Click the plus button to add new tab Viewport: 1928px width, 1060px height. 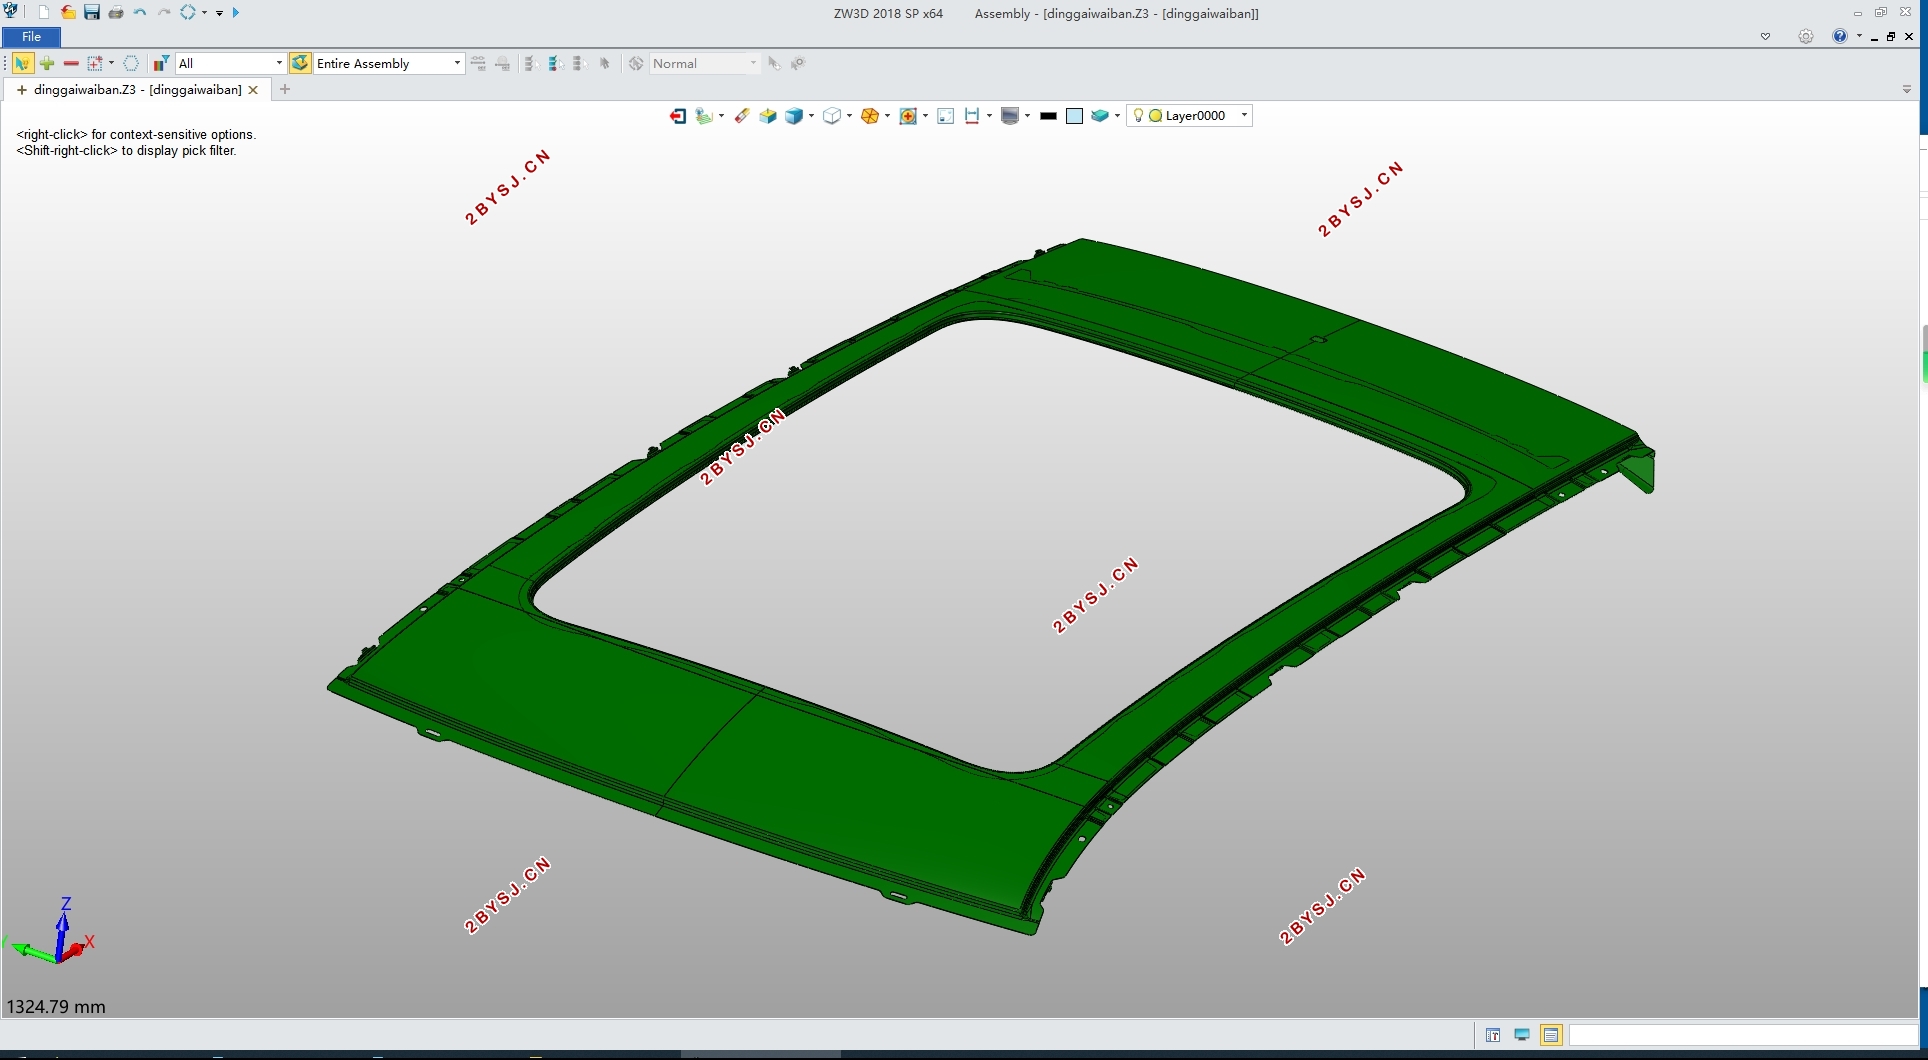(285, 90)
